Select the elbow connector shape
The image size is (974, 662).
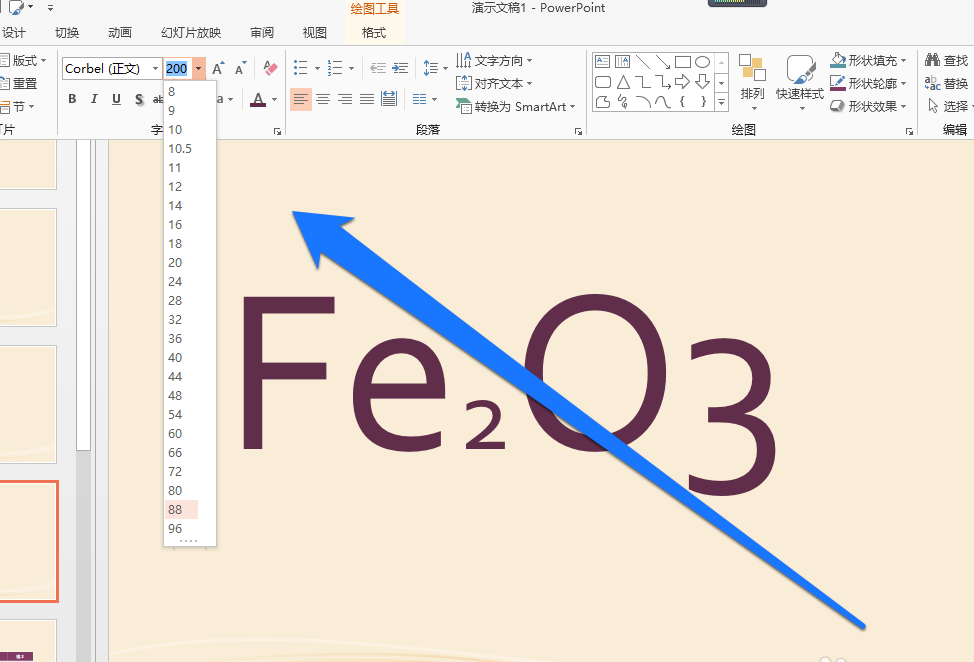[x=643, y=81]
